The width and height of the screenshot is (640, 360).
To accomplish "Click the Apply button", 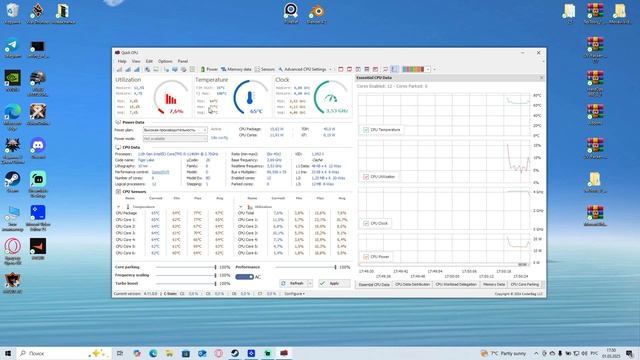I will pyautogui.click(x=334, y=283).
